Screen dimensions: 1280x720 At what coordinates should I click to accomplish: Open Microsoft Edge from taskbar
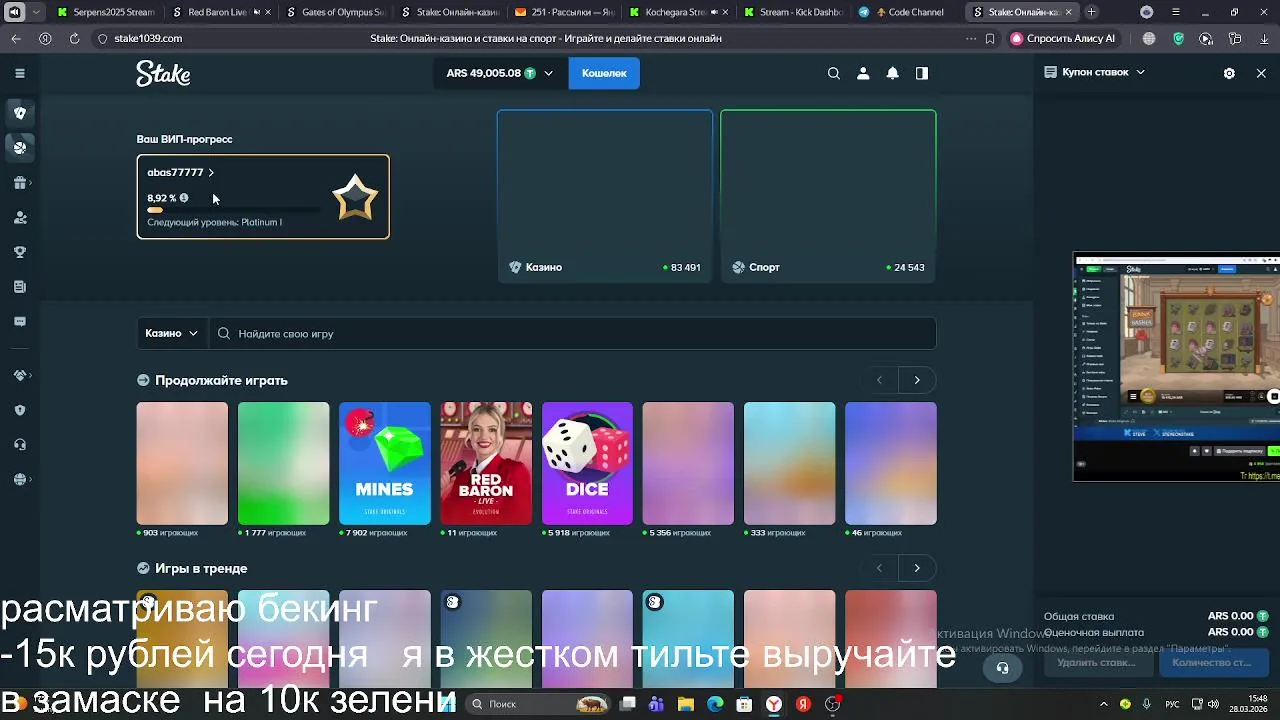(x=715, y=704)
